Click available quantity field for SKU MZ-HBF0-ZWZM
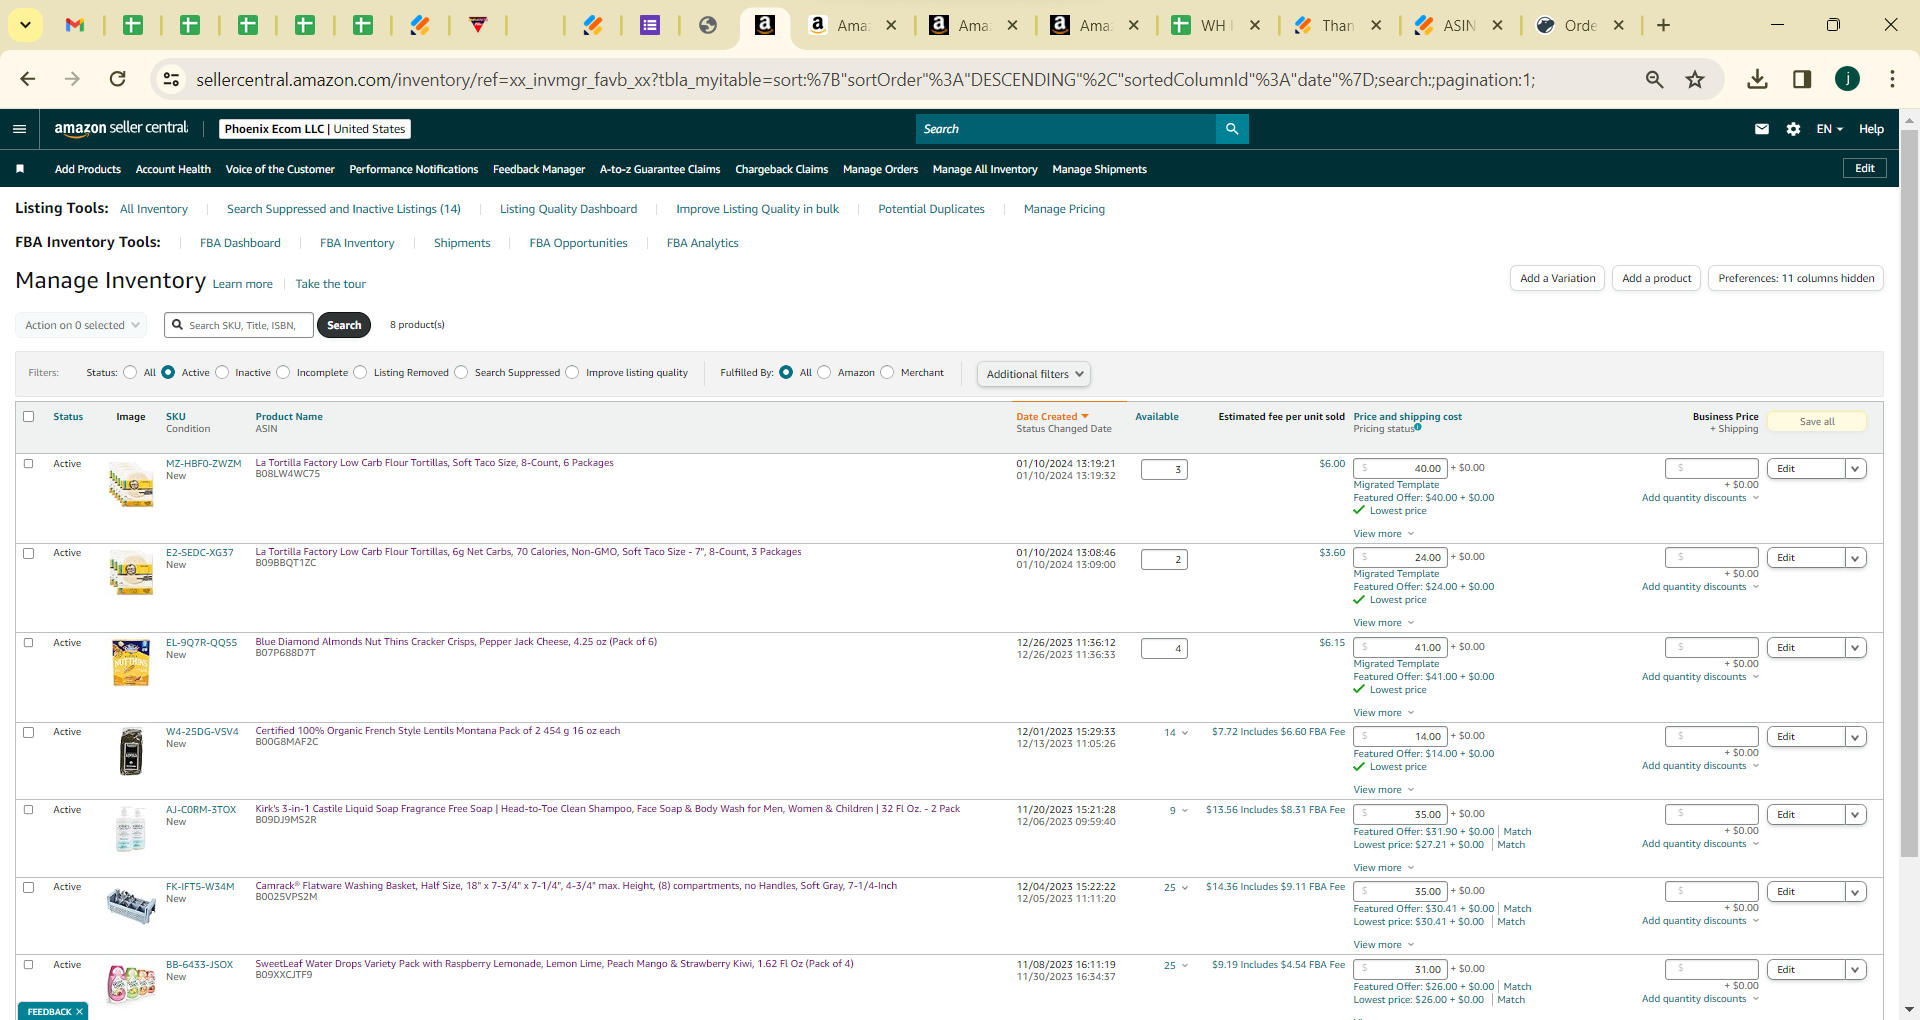Viewport: 1920px width, 1020px height. 1164,469
